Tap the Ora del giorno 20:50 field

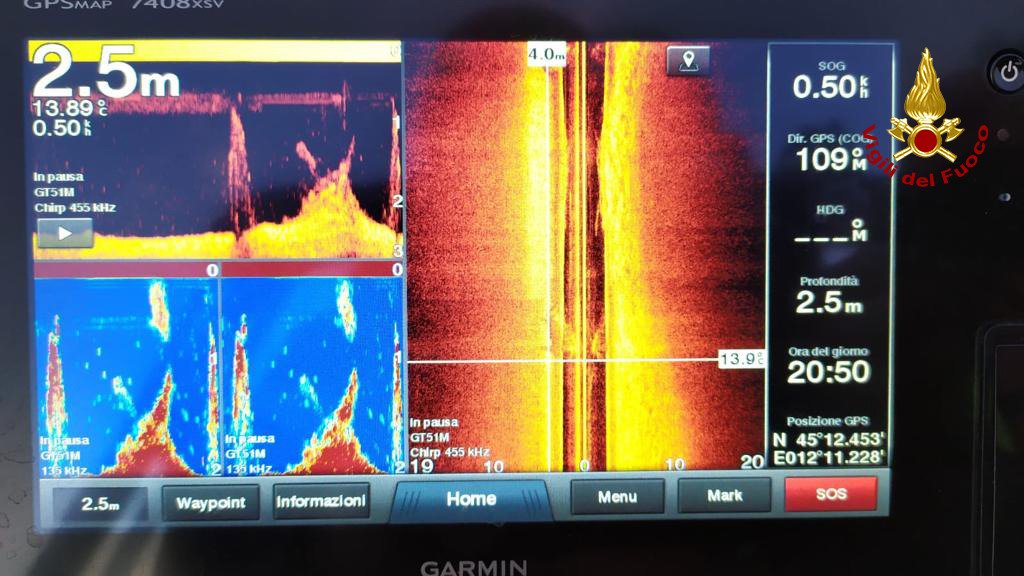829,366
